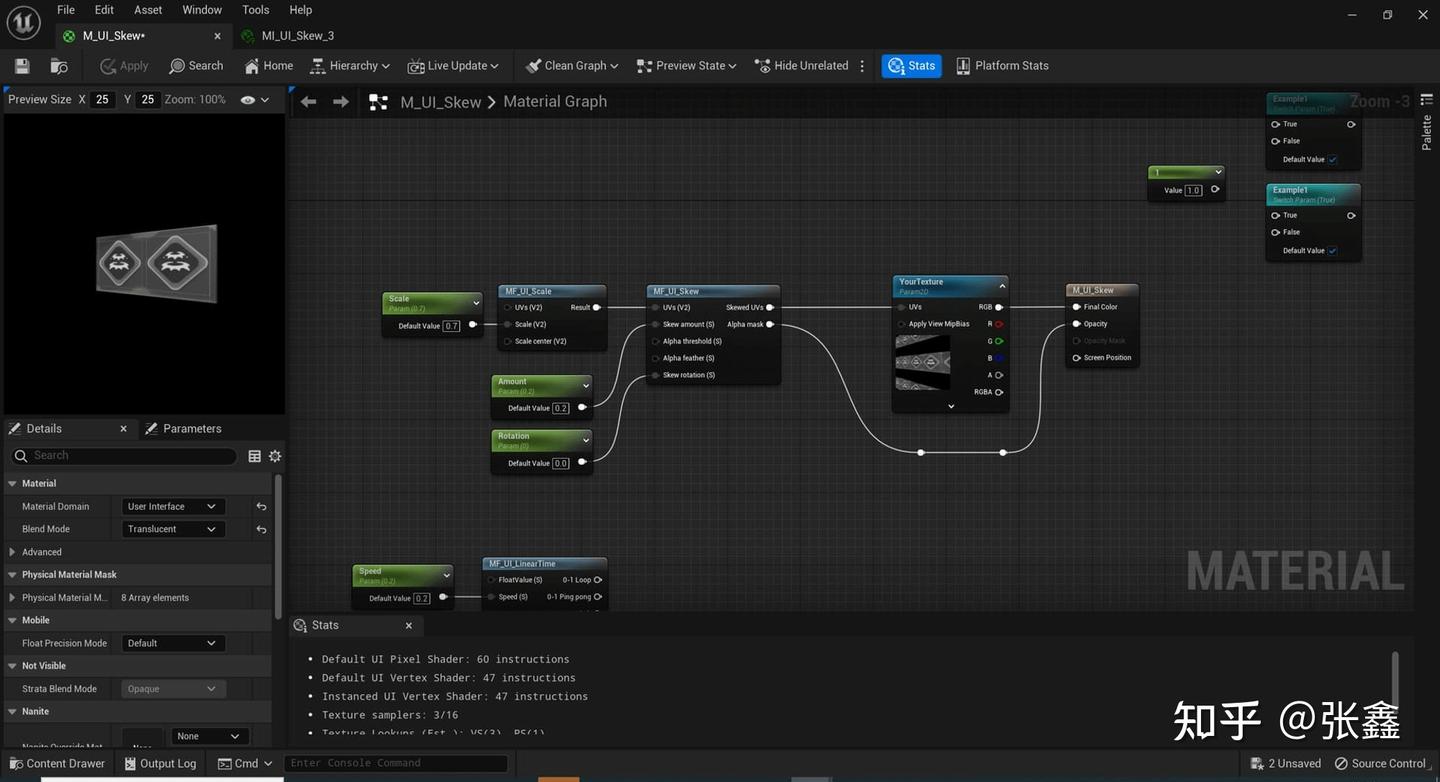Click the Browse to asset icon
Viewport: 1440px width, 782px height.
coord(59,66)
